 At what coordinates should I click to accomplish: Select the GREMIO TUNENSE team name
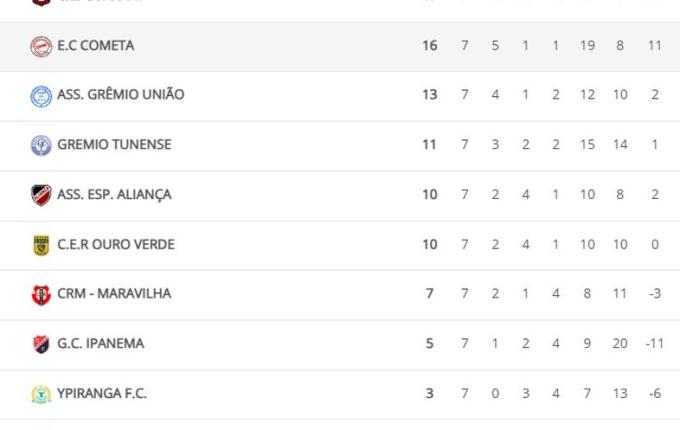tap(115, 145)
